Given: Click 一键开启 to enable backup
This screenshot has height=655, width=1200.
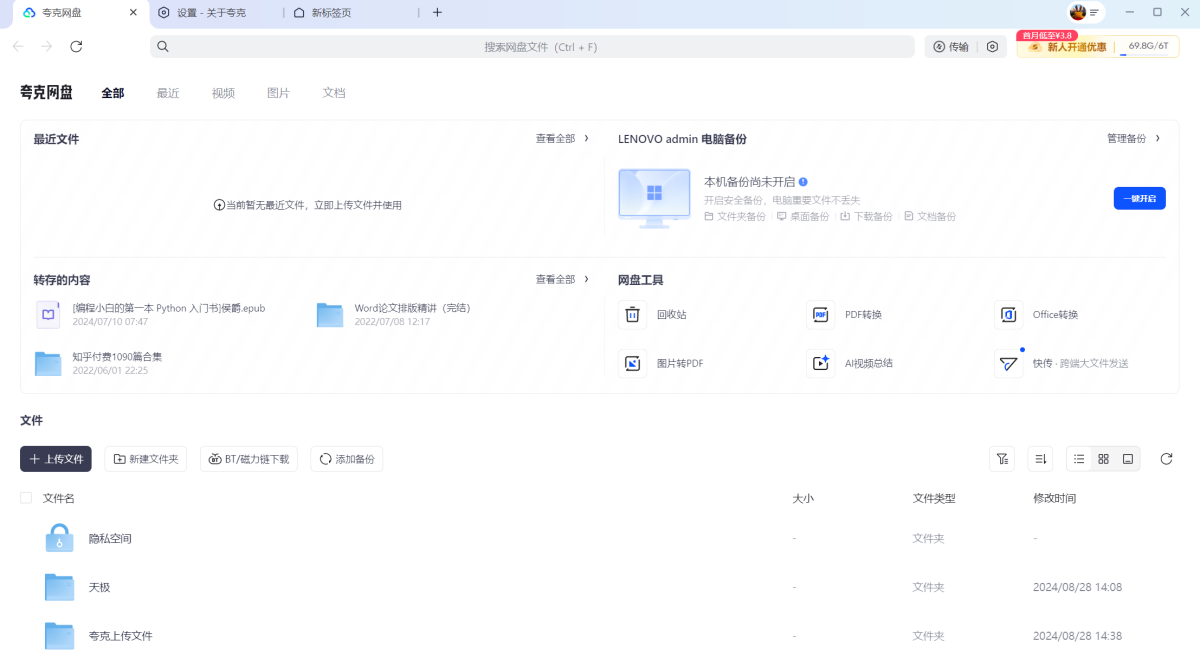Looking at the screenshot, I should 1139,199.
